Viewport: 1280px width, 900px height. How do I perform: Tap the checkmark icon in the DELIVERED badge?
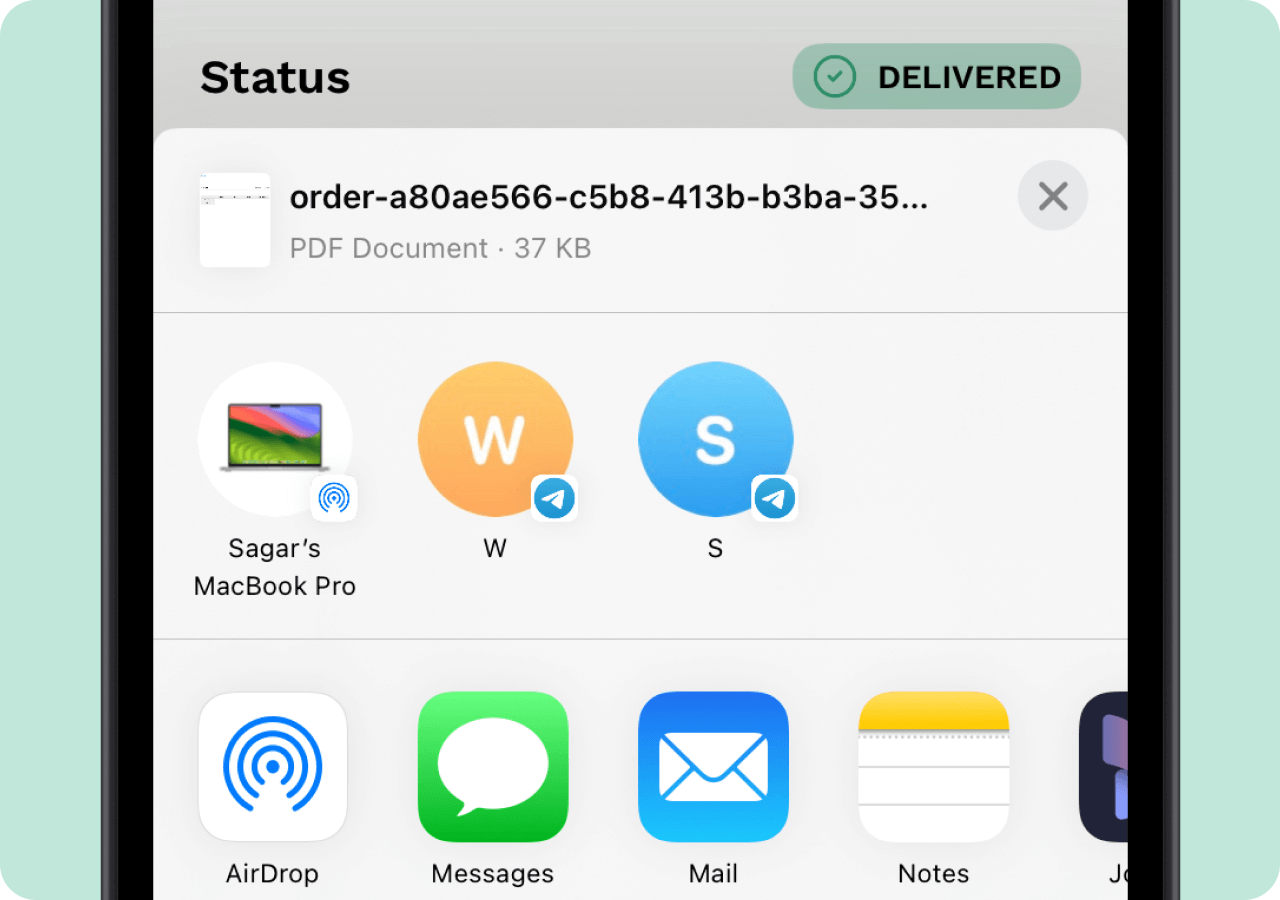point(834,77)
